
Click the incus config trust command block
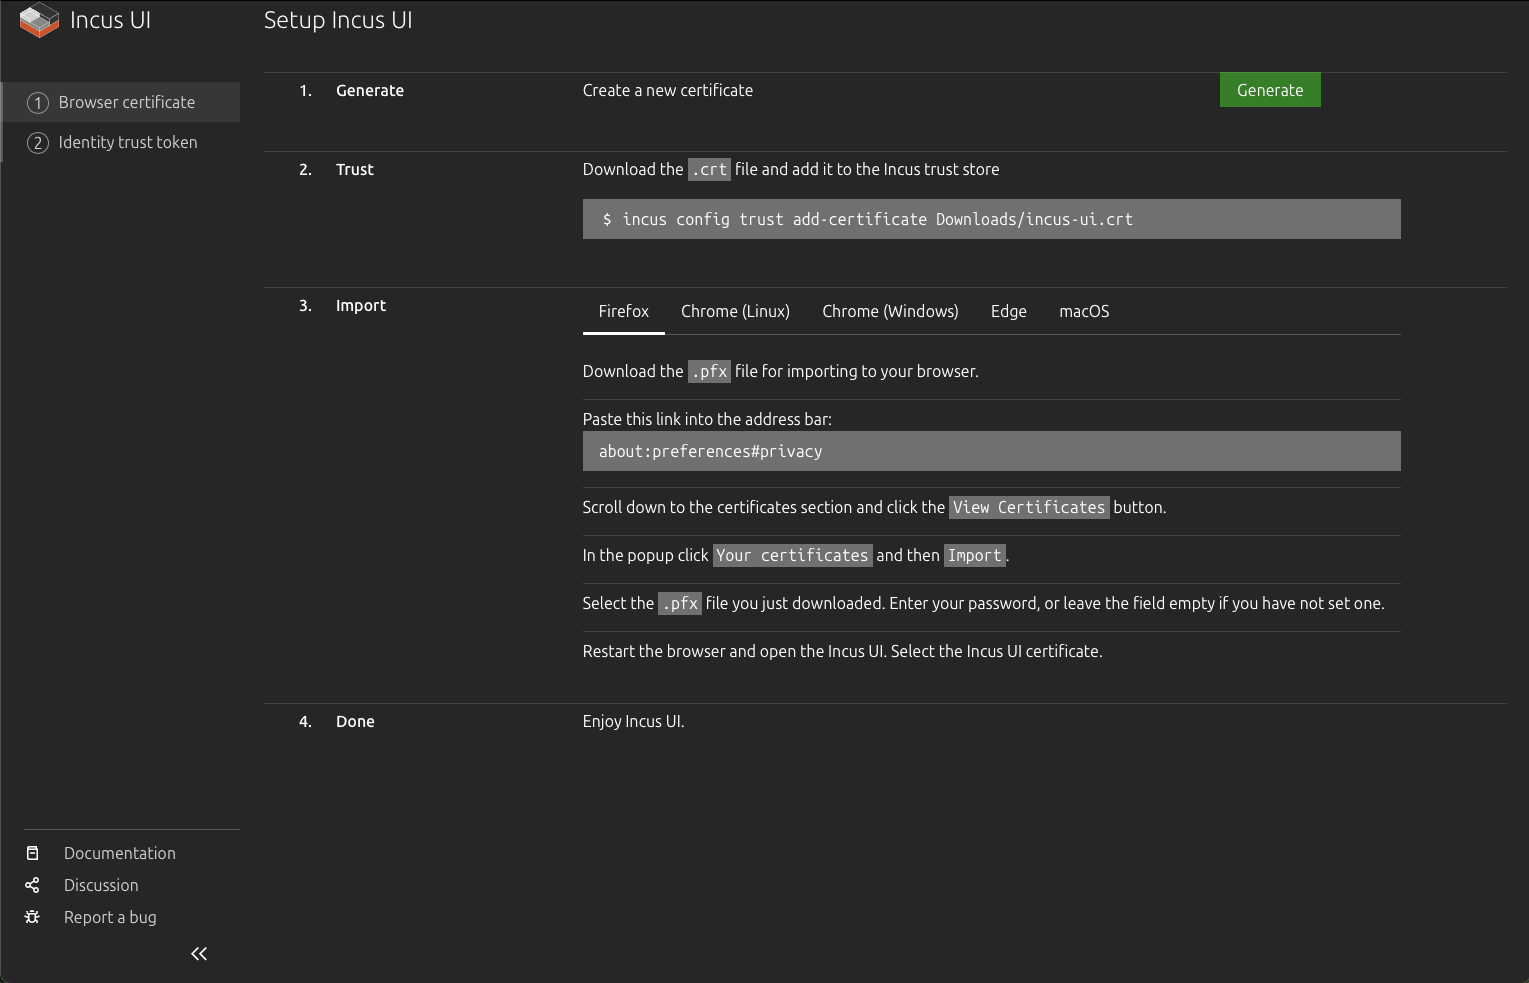tap(992, 219)
